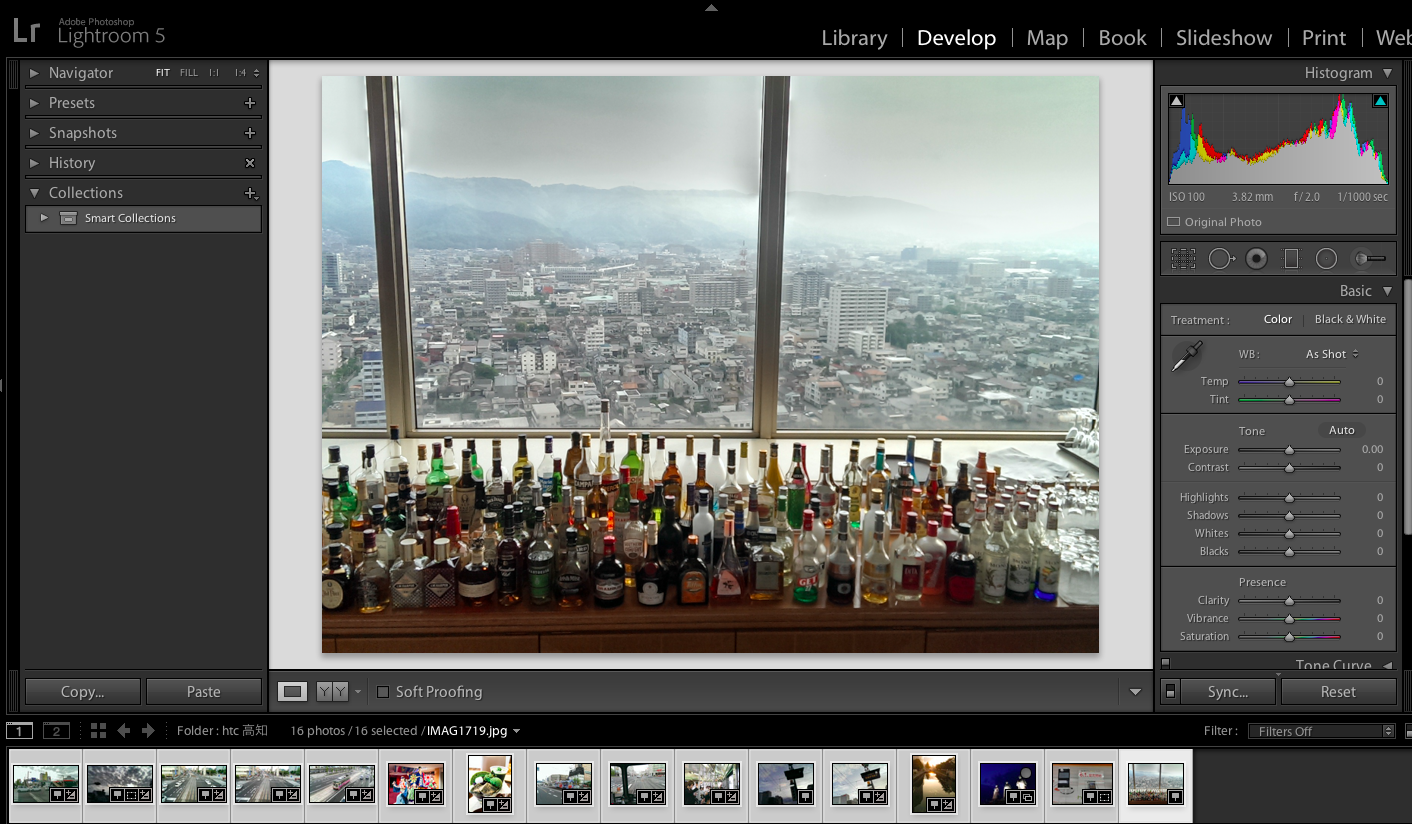Toggle the highlight clipping indicator
The image size is (1412, 824).
tap(1380, 101)
